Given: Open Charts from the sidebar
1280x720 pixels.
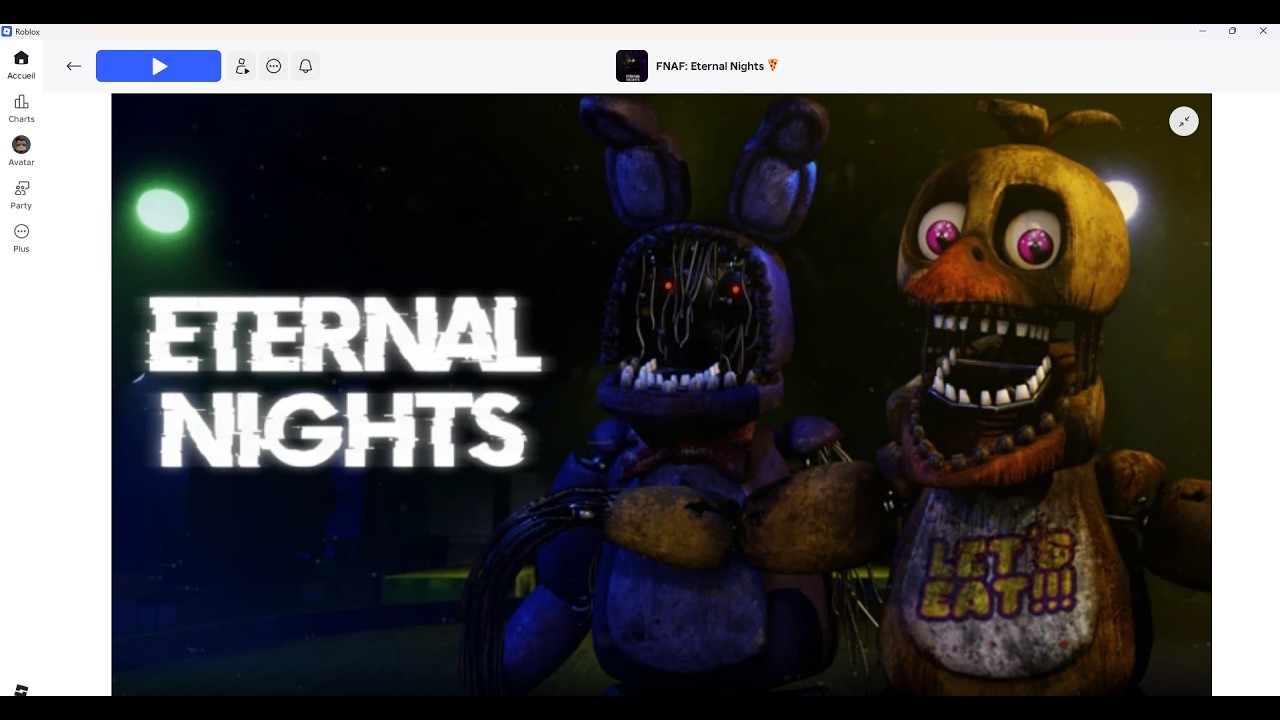Looking at the screenshot, I should (x=21, y=109).
